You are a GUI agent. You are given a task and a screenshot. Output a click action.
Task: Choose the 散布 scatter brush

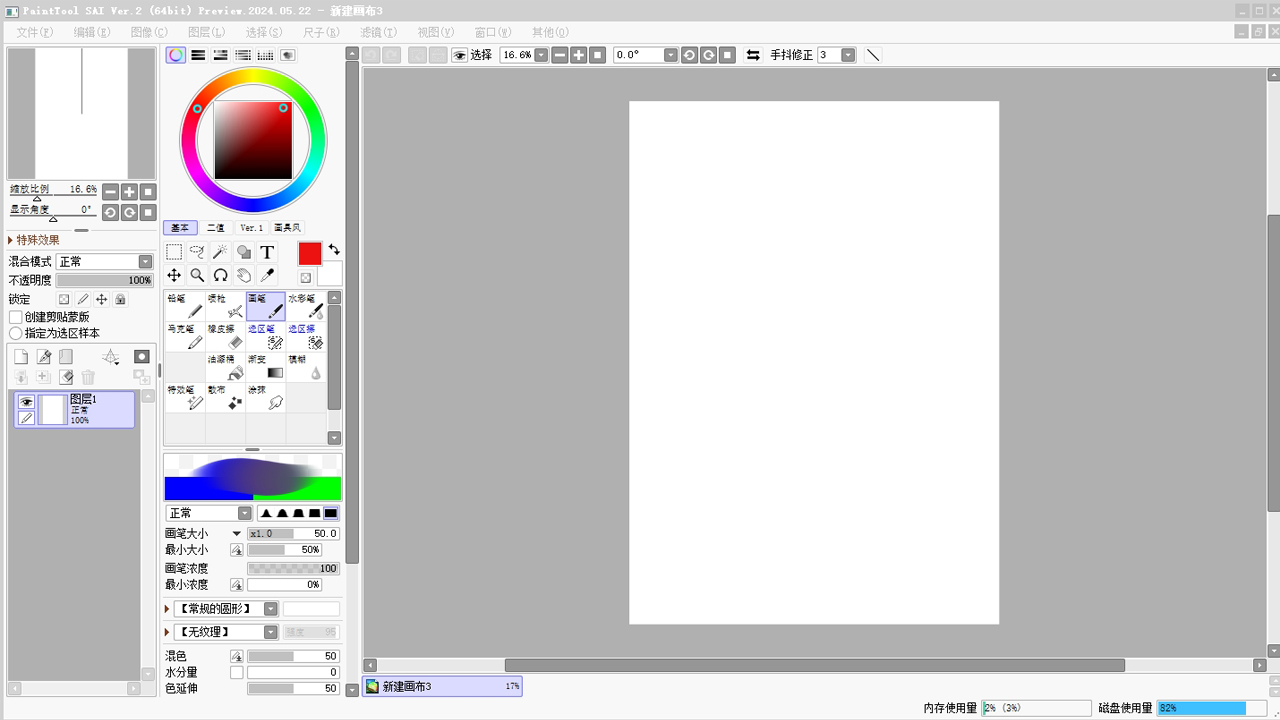(x=225, y=397)
